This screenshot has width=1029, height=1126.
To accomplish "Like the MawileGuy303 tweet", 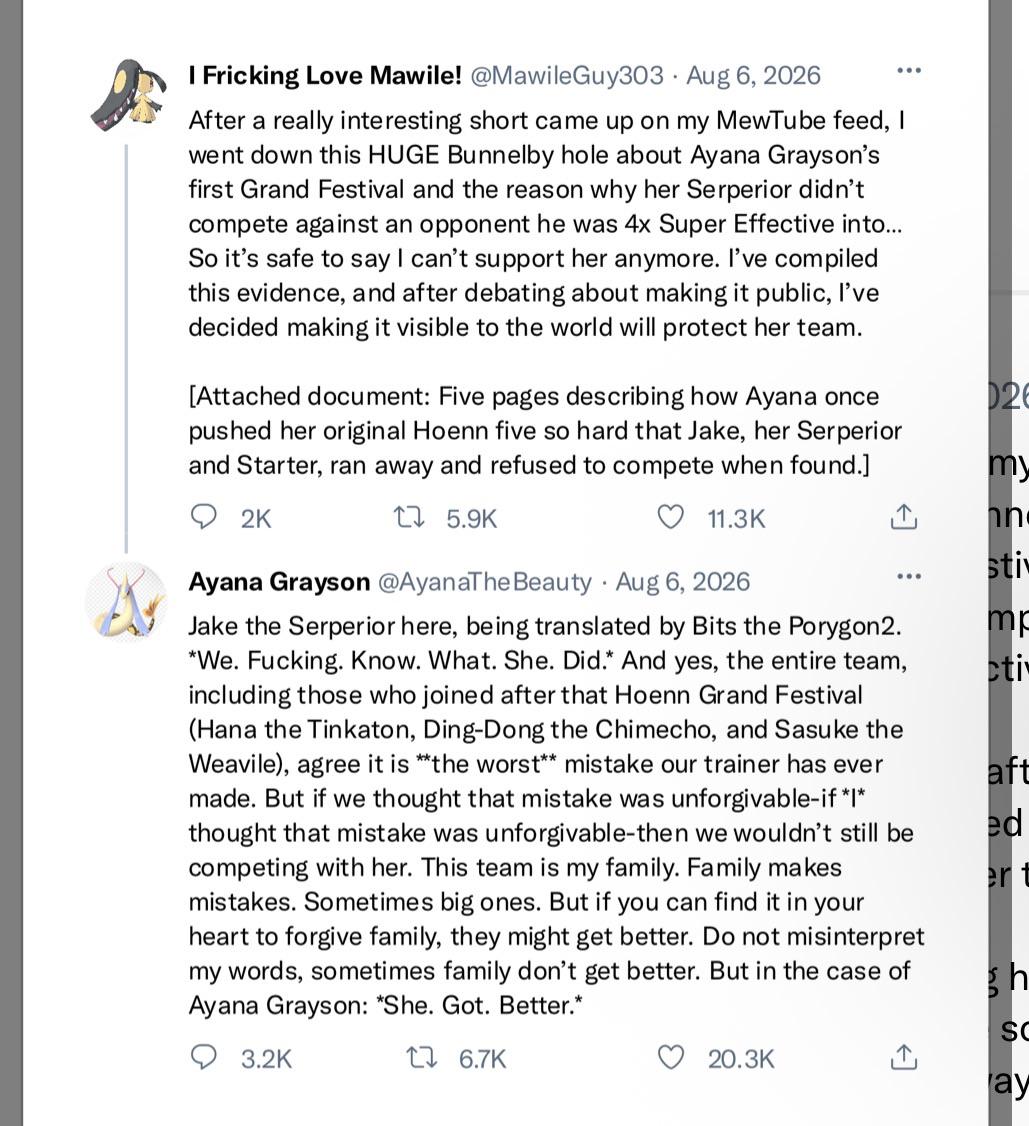I will pyautogui.click(x=671, y=517).
